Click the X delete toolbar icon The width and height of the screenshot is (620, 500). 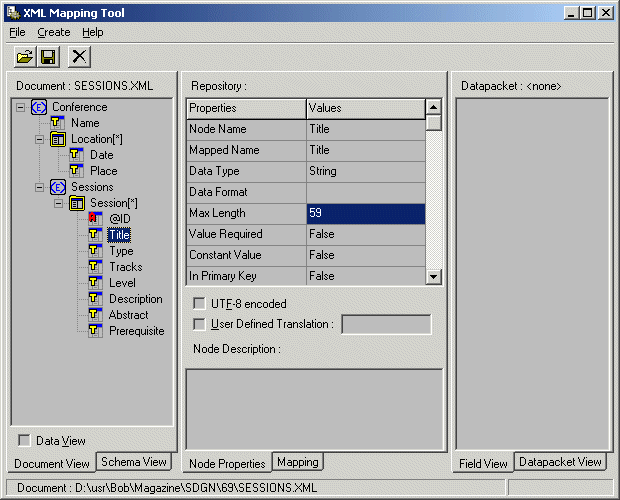[x=79, y=58]
